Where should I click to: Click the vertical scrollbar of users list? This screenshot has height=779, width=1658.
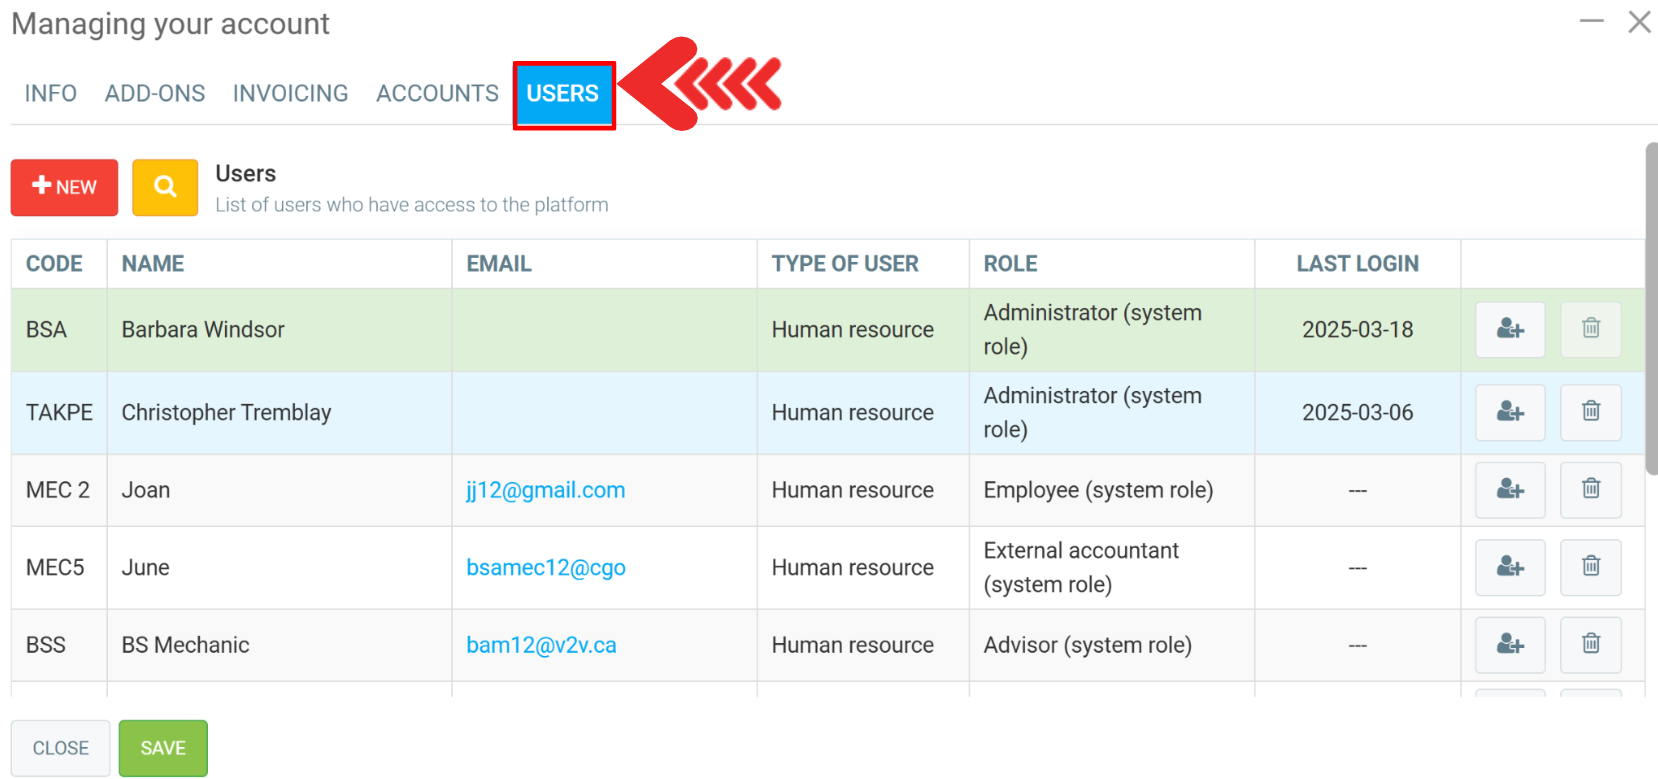[1651, 310]
